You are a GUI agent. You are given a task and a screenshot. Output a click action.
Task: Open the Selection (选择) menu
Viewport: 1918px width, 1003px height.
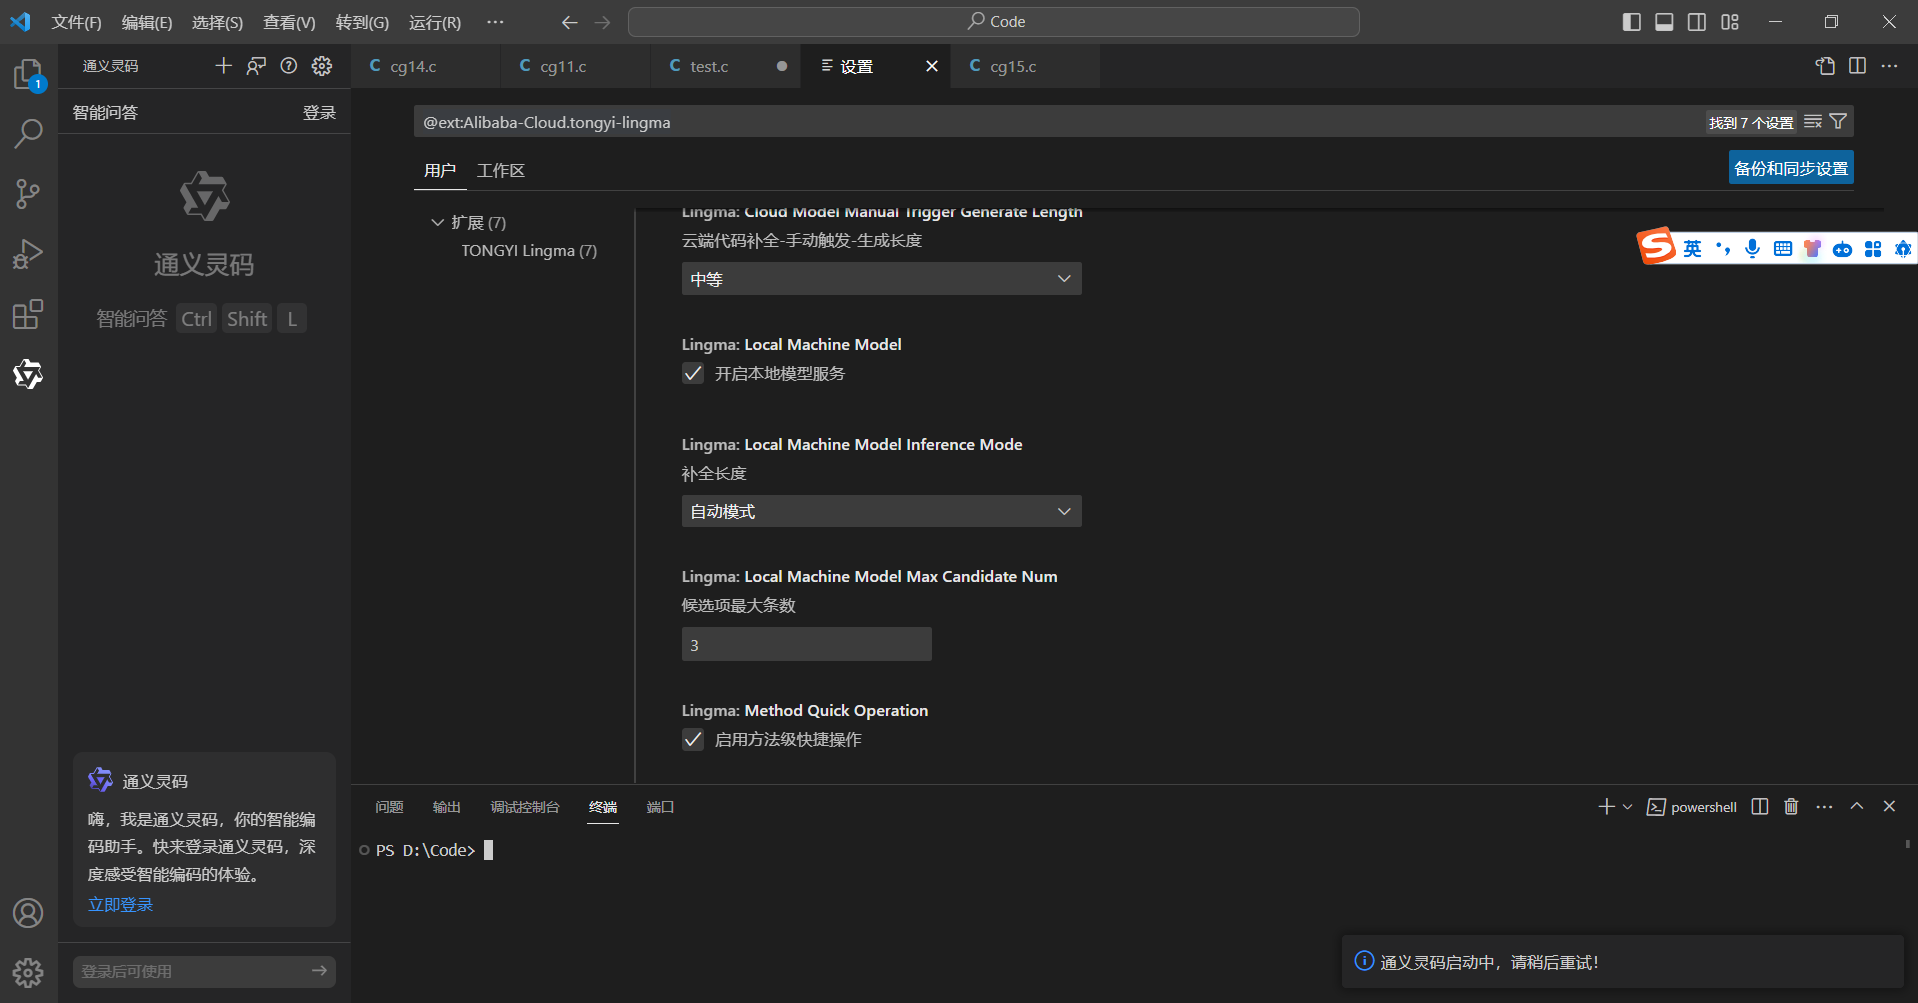pos(217,22)
